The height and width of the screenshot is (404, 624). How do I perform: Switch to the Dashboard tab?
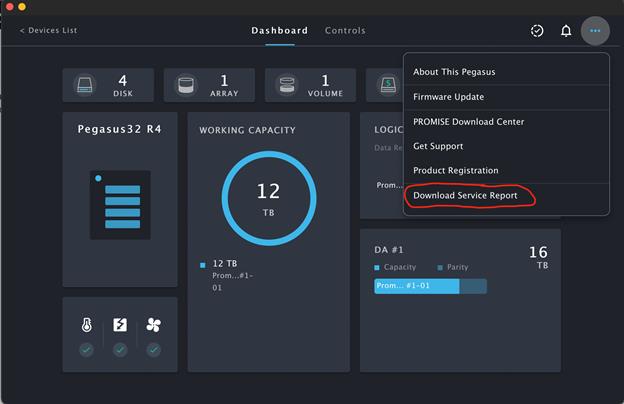point(280,31)
